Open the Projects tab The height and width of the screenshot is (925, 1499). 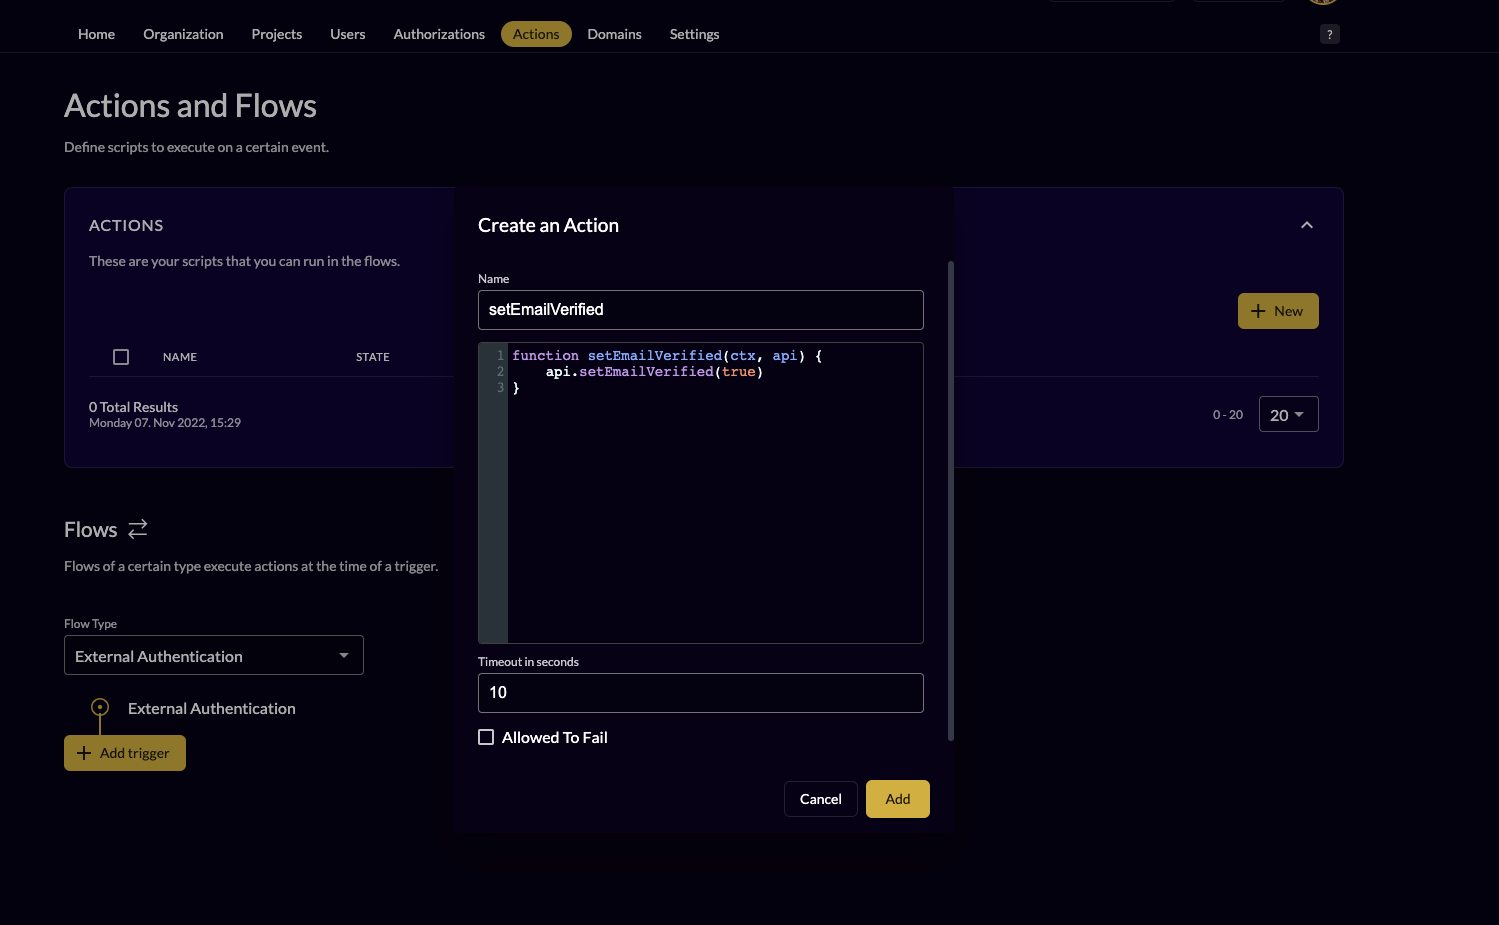pyautogui.click(x=276, y=34)
